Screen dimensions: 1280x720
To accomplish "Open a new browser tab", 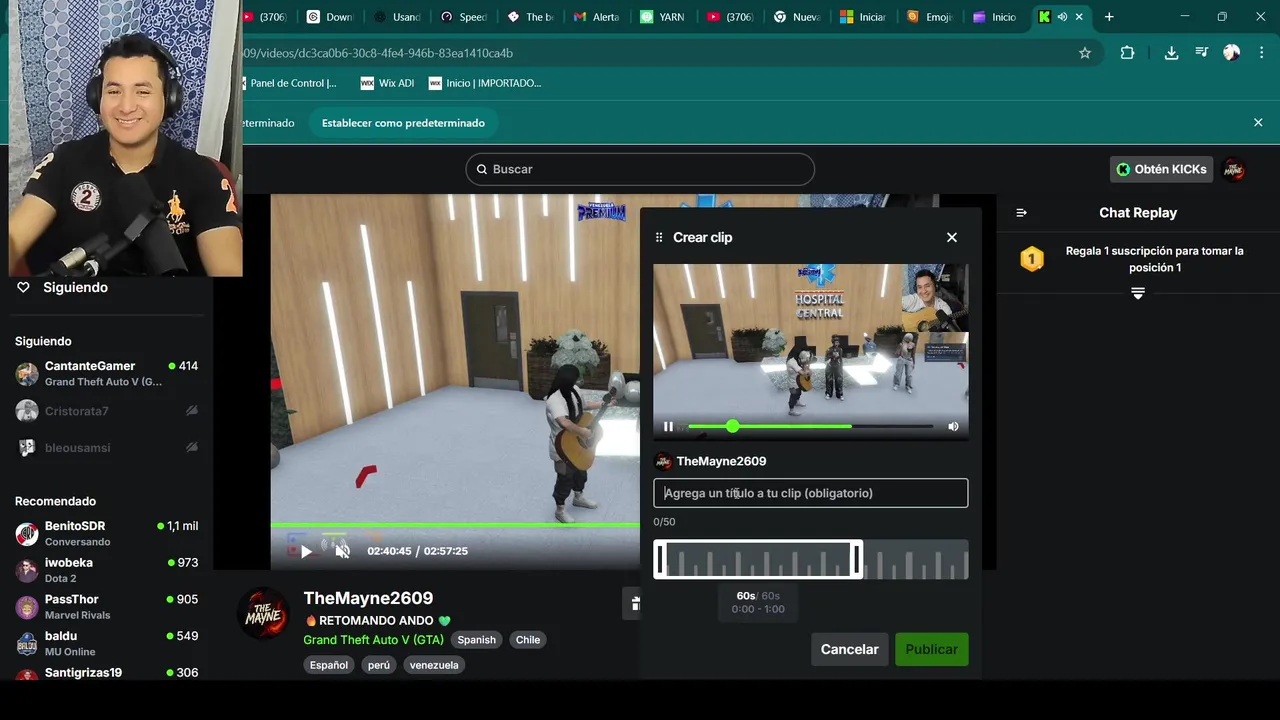I will click(x=1109, y=17).
